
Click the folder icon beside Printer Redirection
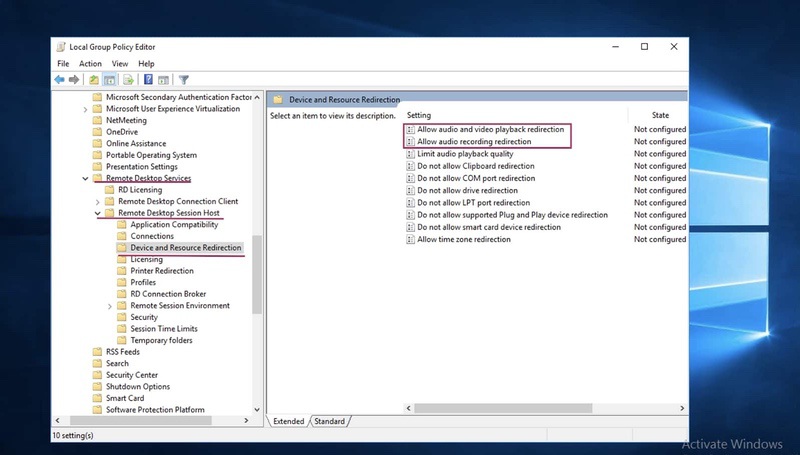pyautogui.click(x=121, y=271)
